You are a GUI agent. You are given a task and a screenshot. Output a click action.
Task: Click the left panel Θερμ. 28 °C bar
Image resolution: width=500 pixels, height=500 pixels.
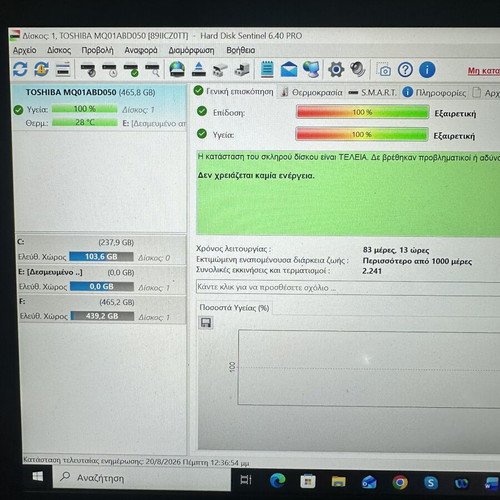[x=85, y=122]
